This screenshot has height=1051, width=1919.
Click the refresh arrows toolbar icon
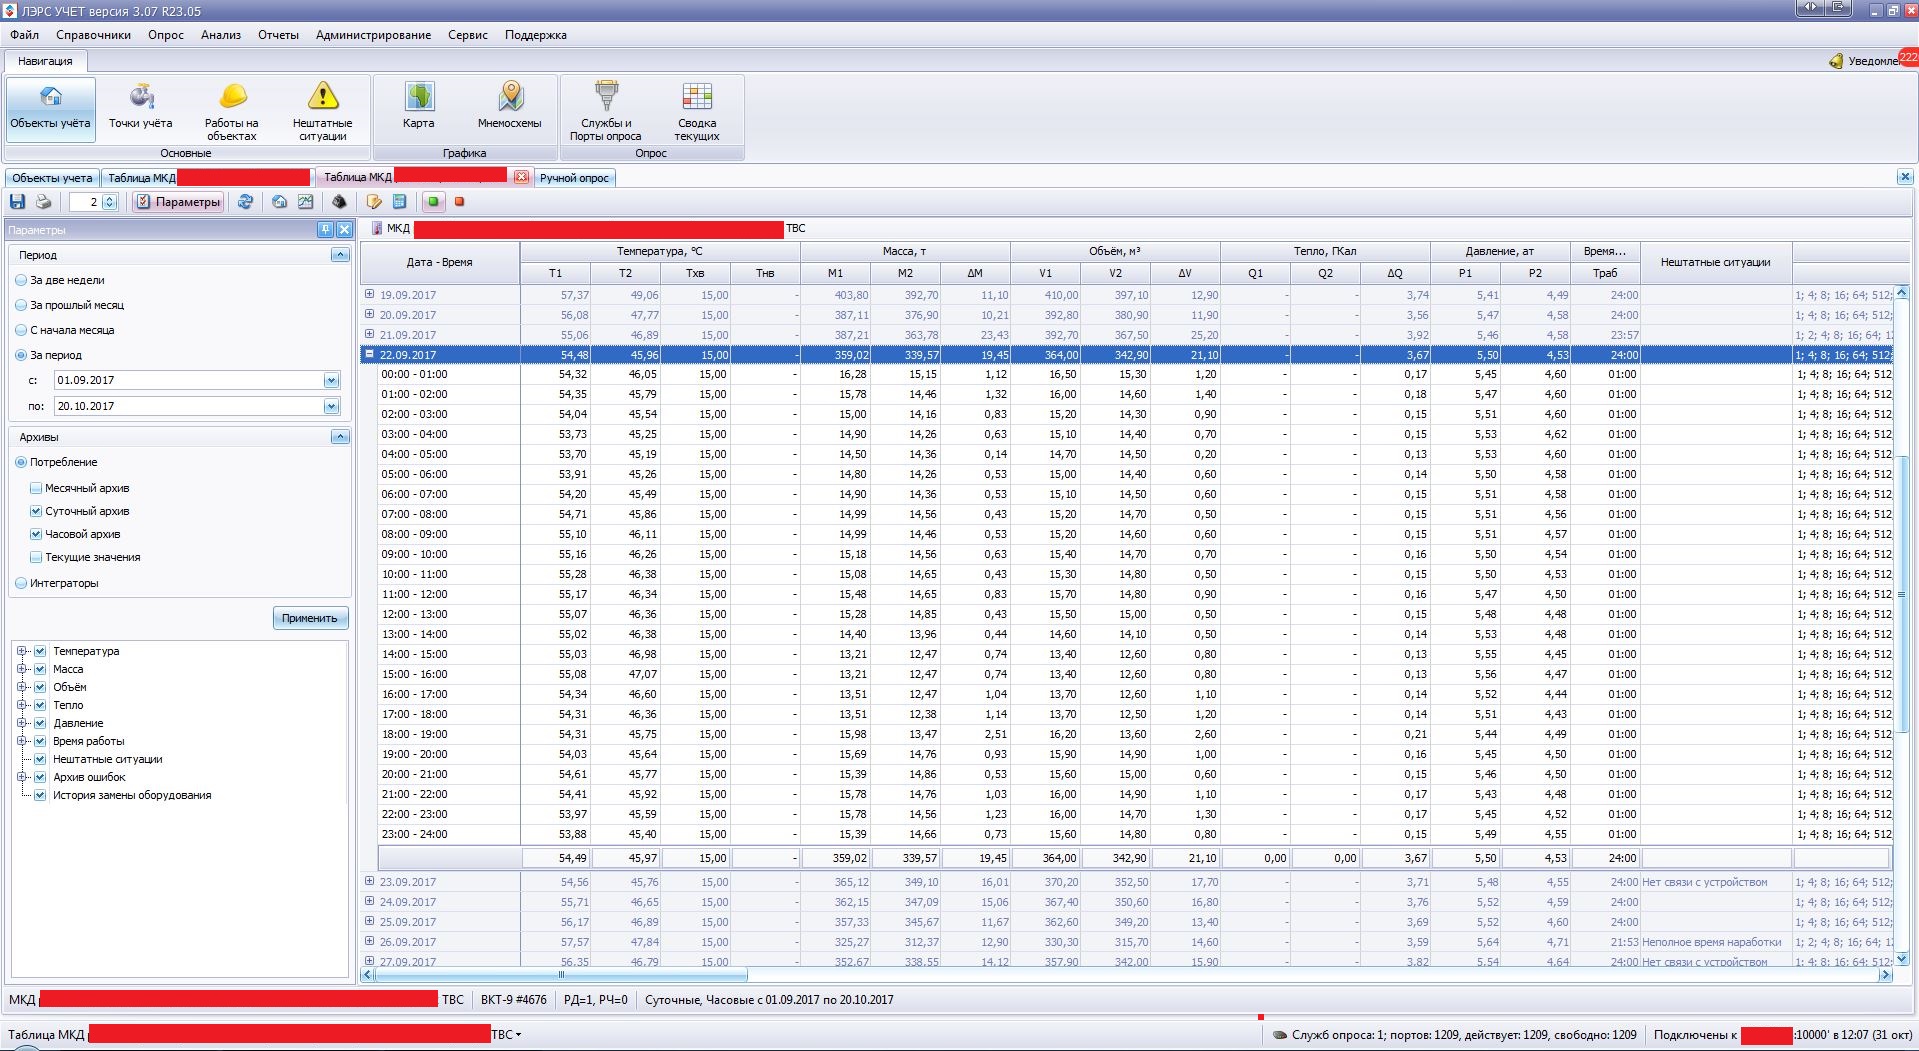click(245, 202)
